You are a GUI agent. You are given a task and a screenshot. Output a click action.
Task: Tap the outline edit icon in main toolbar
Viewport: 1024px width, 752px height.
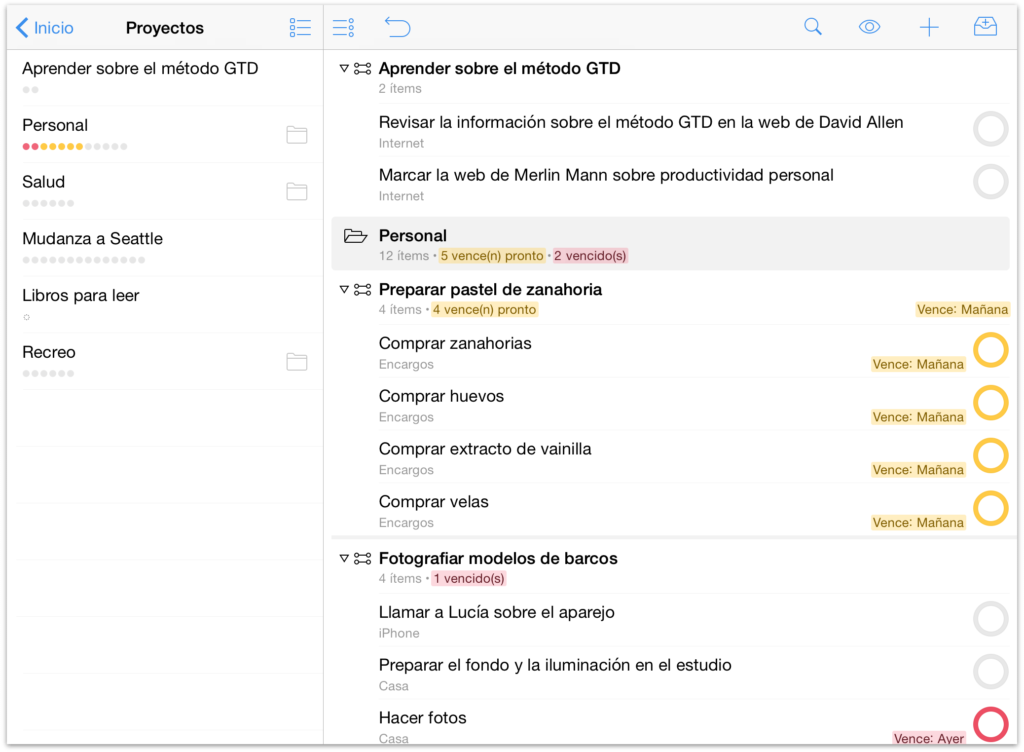pos(343,28)
